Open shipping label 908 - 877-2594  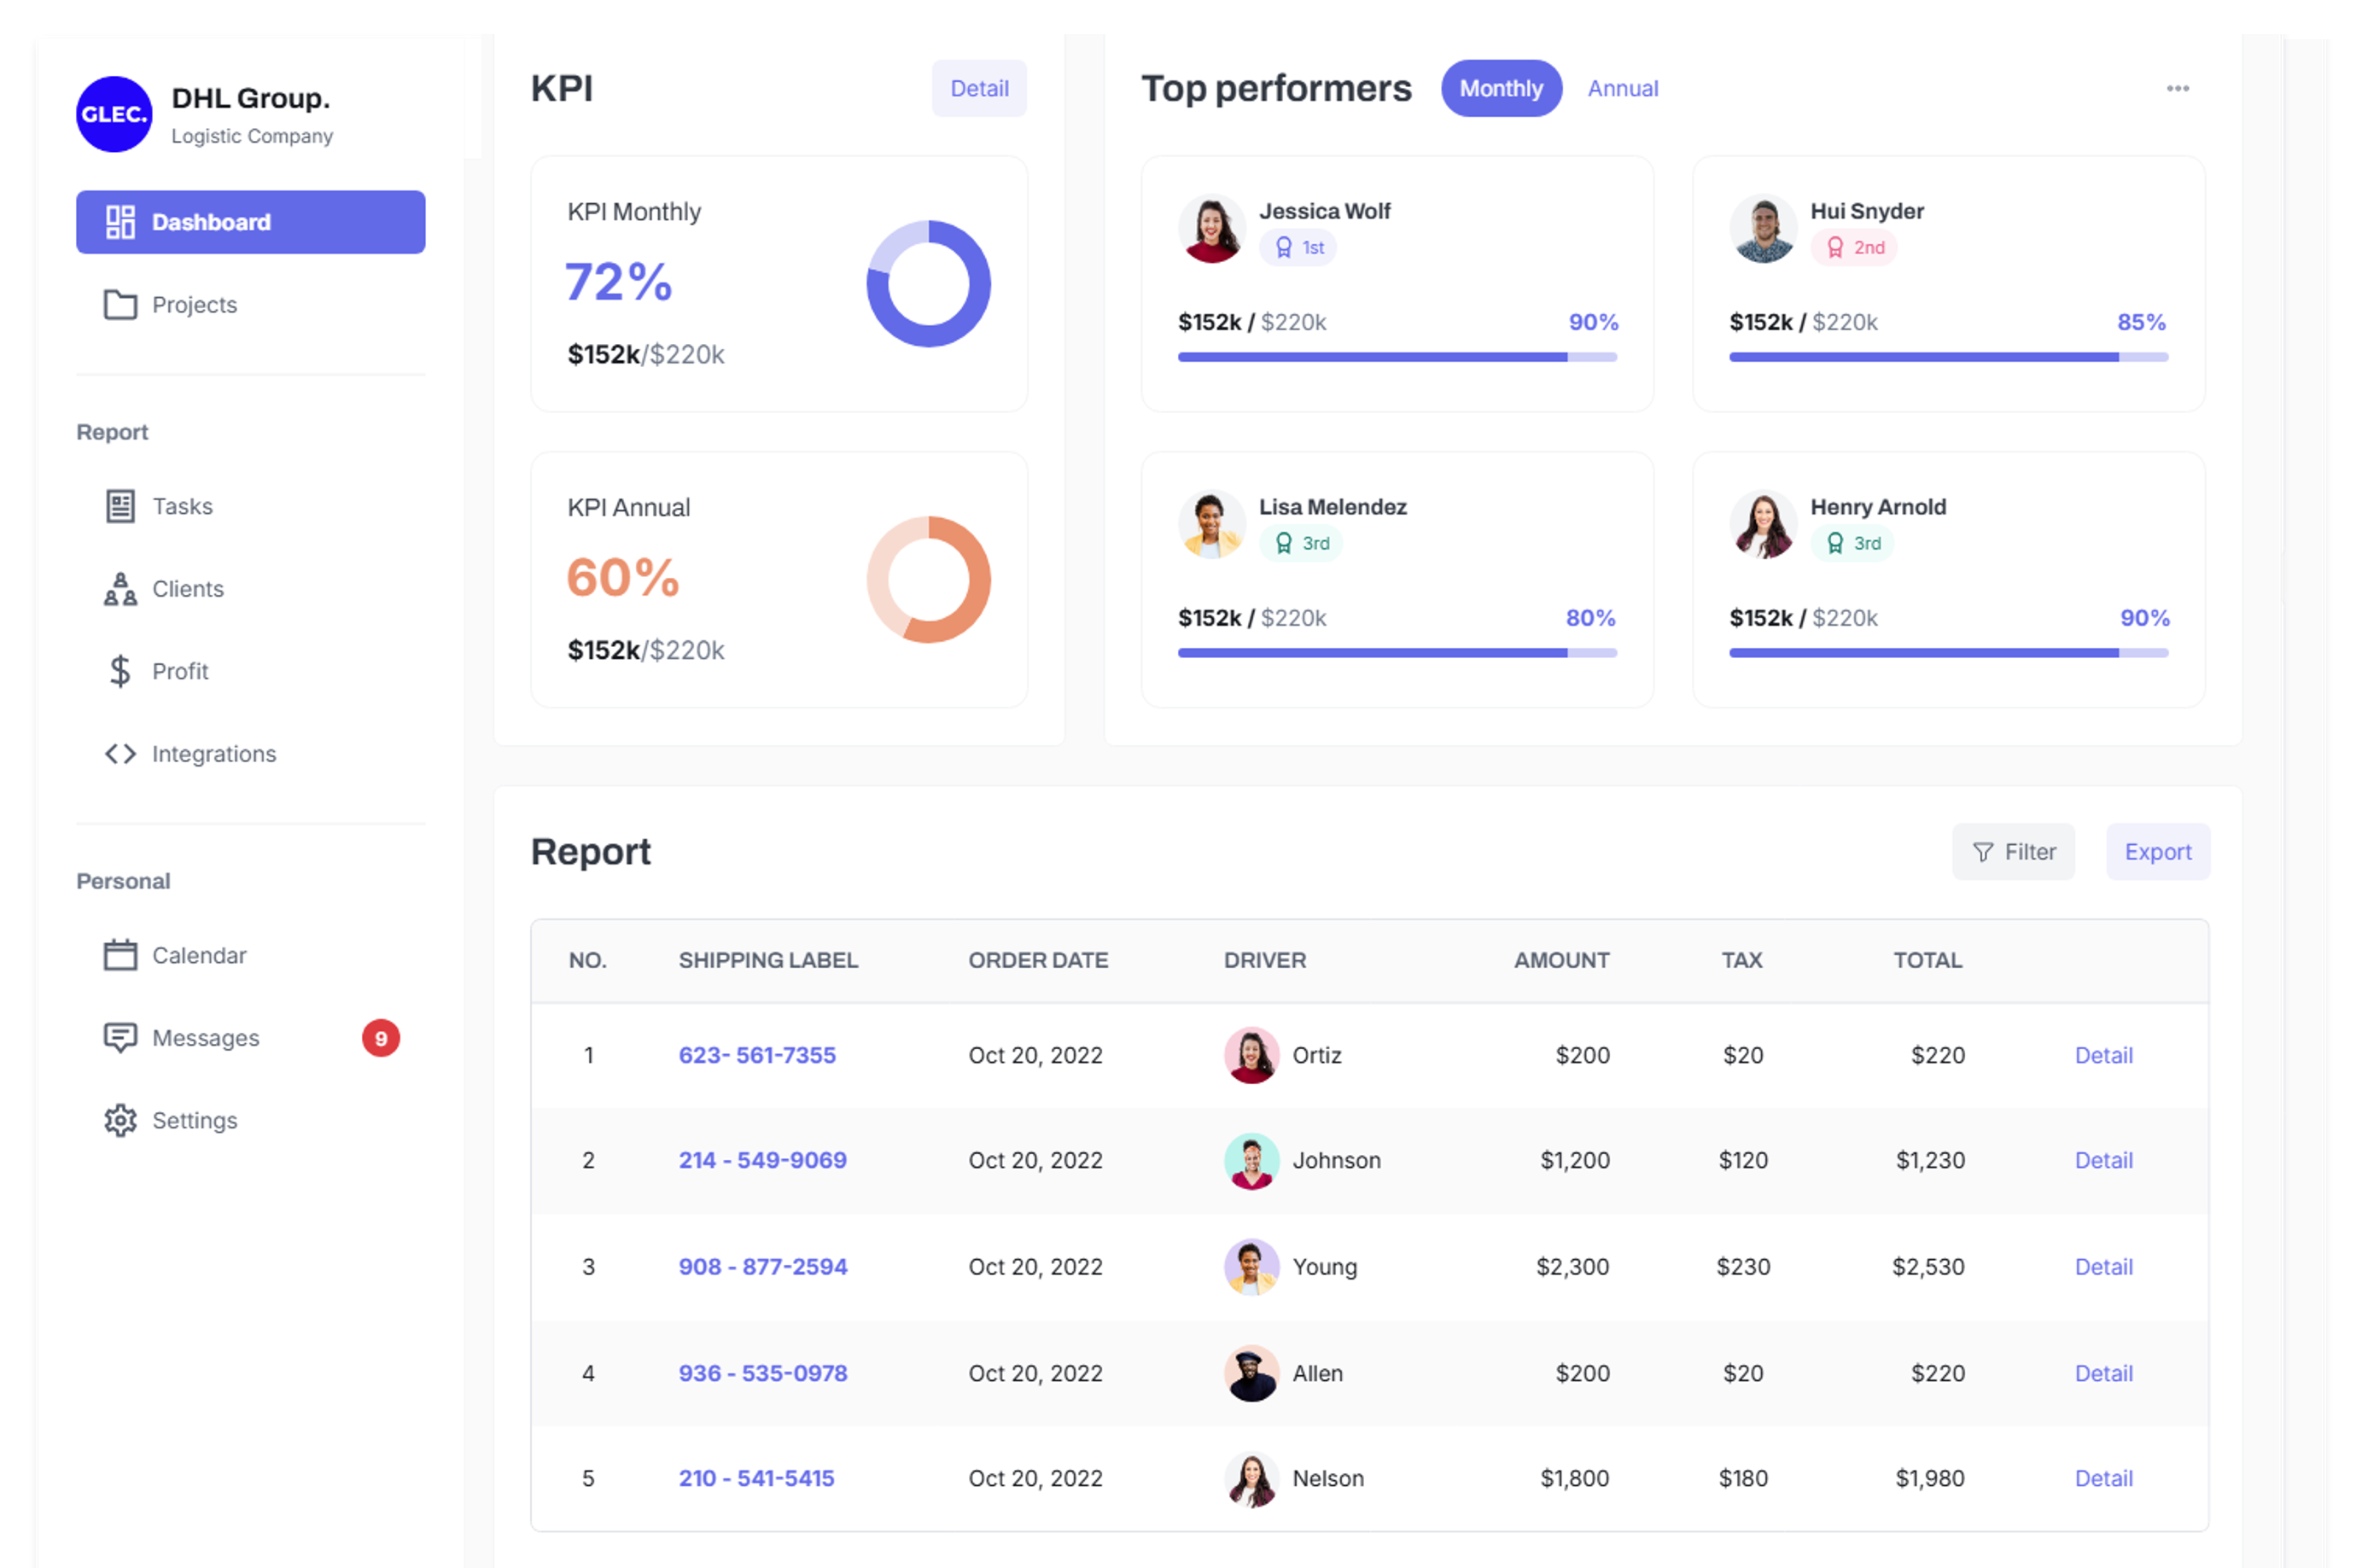(x=762, y=1267)
